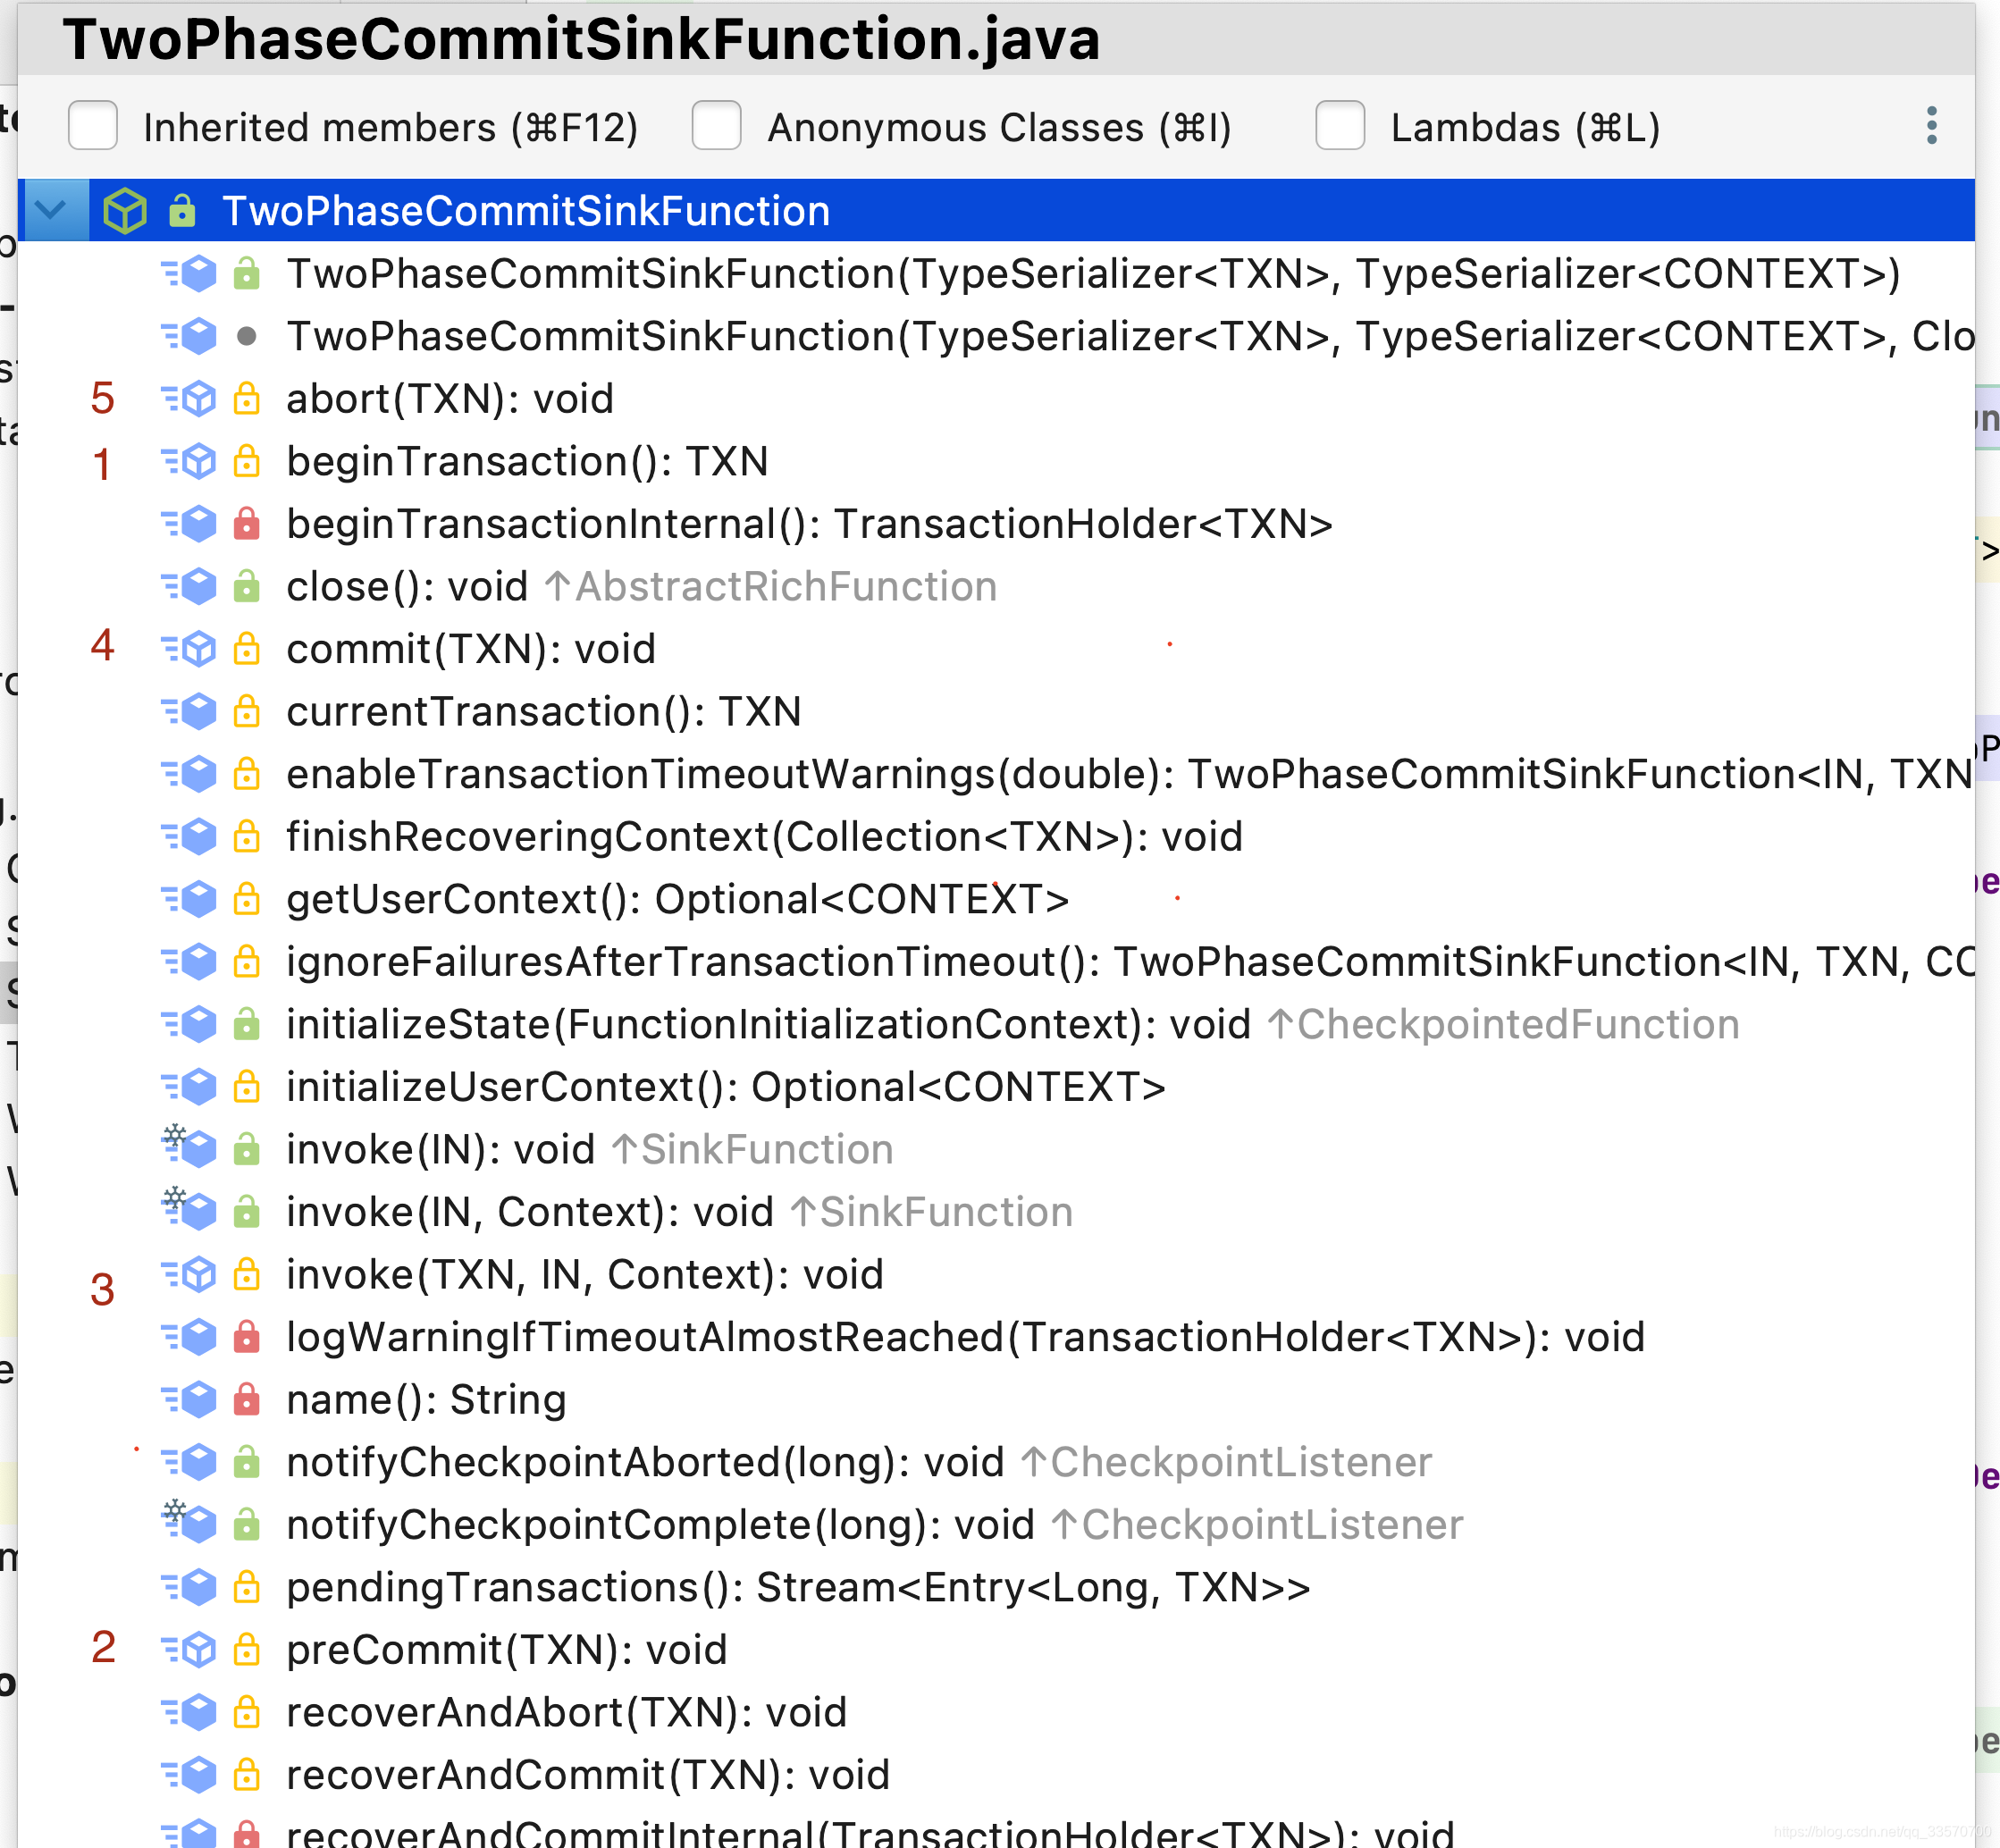The height and width of the screenshot is (1848, 2000).
Task: Select abort(TXN): void method
Action: [450, 399]
